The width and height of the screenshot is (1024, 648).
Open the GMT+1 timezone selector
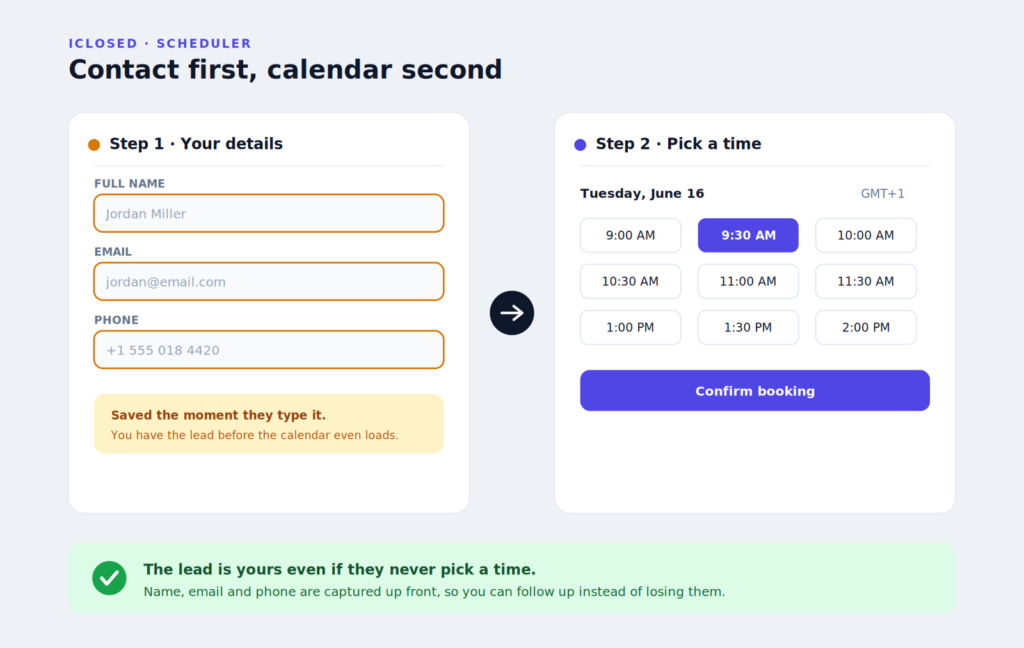pyautogui.click(x=882, y=193)
